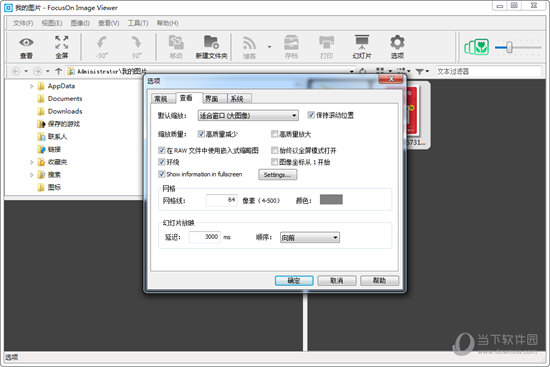Toggle 保持滚动位置 checkbox
The image size is (550, 367).
coord(310,115)
